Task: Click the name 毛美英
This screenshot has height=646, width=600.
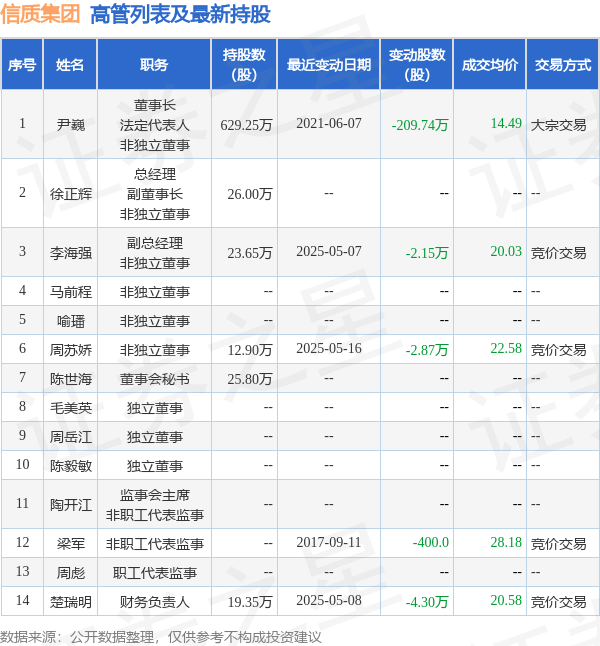Action: [x=70, y=408]
